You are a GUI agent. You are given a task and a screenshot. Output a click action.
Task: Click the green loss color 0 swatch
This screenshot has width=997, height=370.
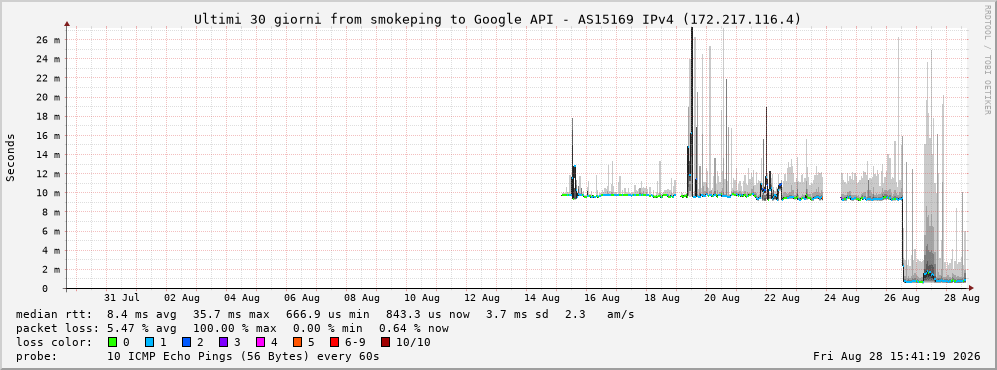113,343
